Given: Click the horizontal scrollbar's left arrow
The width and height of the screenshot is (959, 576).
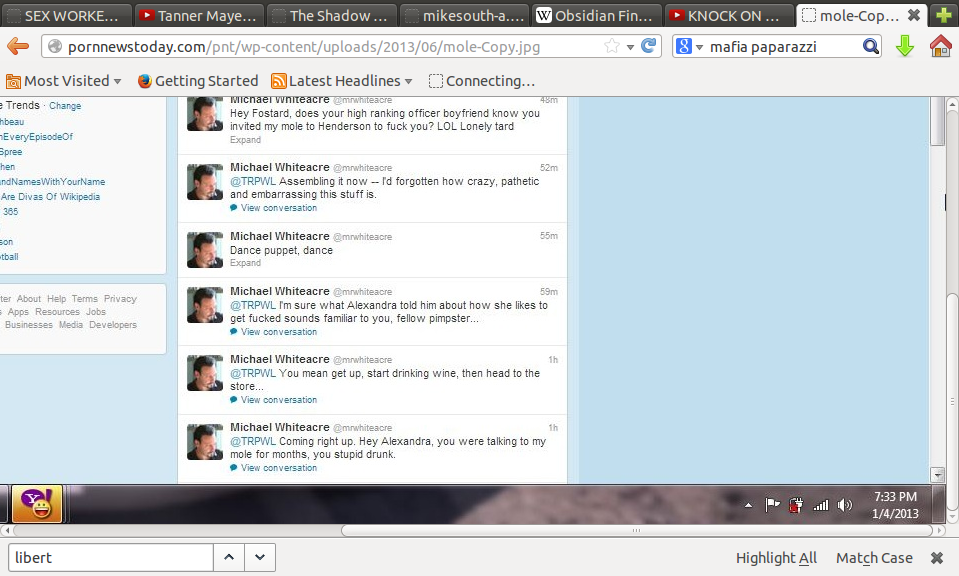Looking at the screenshot, I should pyautogui.click(x=6, y=530).
